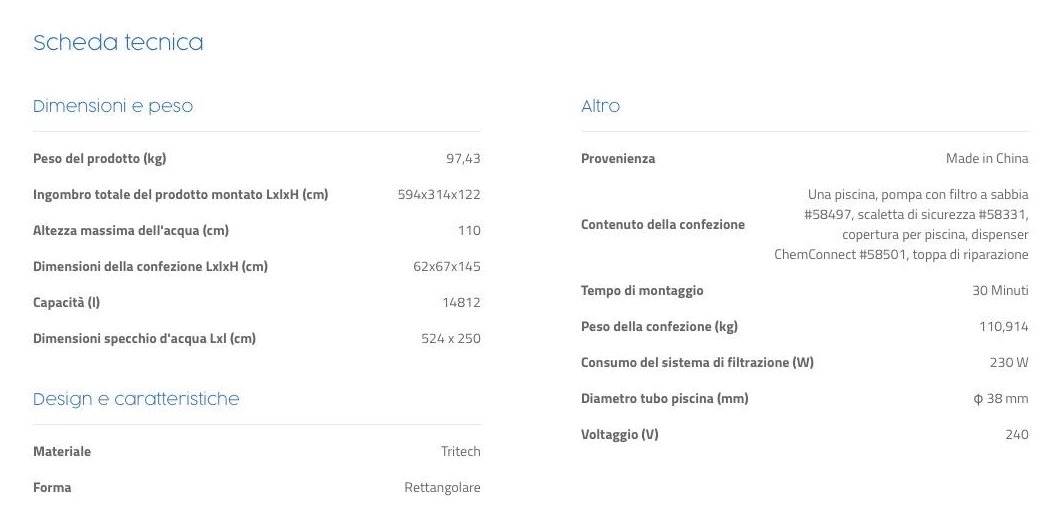Viewport: 1064px width, 528px height.
Task: Click the Contenuto della confezione label
Action: coord(662,225)
